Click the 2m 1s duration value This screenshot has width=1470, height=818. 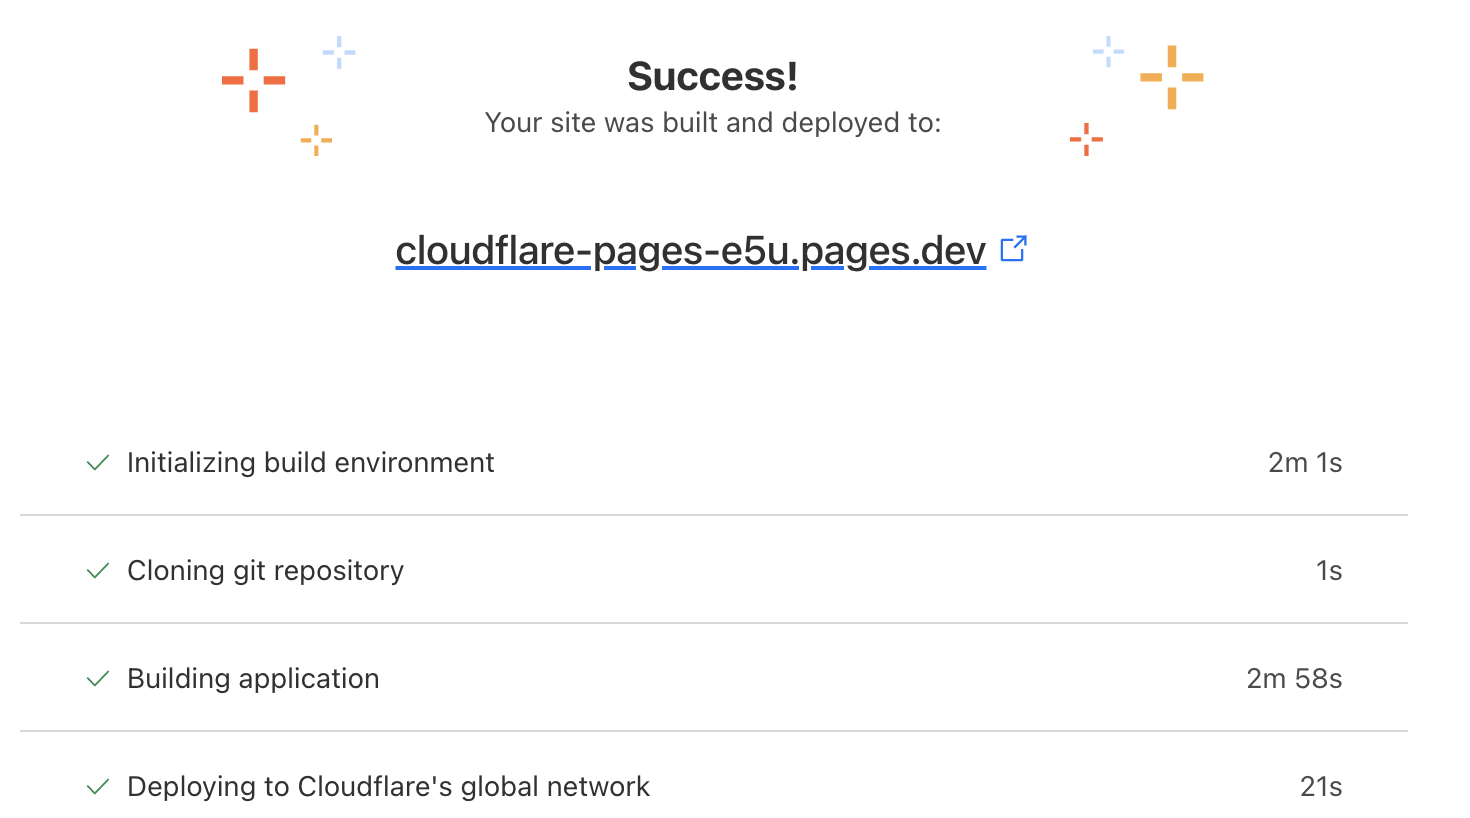(1305, 463)
